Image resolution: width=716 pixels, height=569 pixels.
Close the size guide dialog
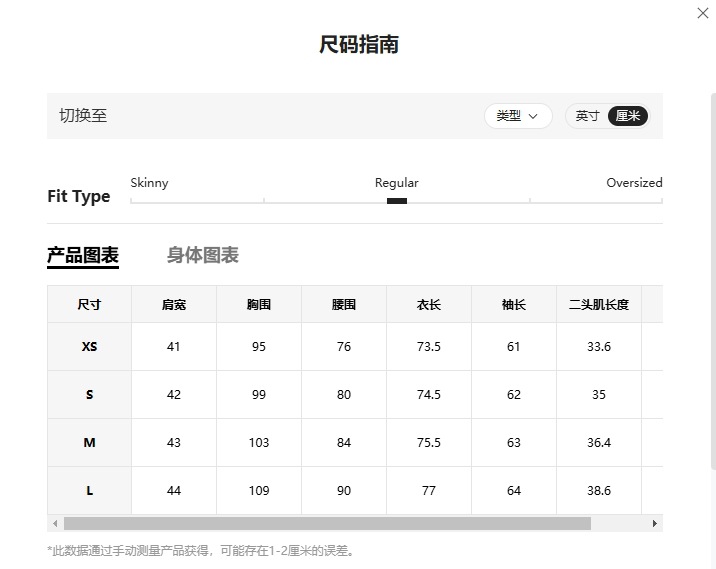point(703,13)
